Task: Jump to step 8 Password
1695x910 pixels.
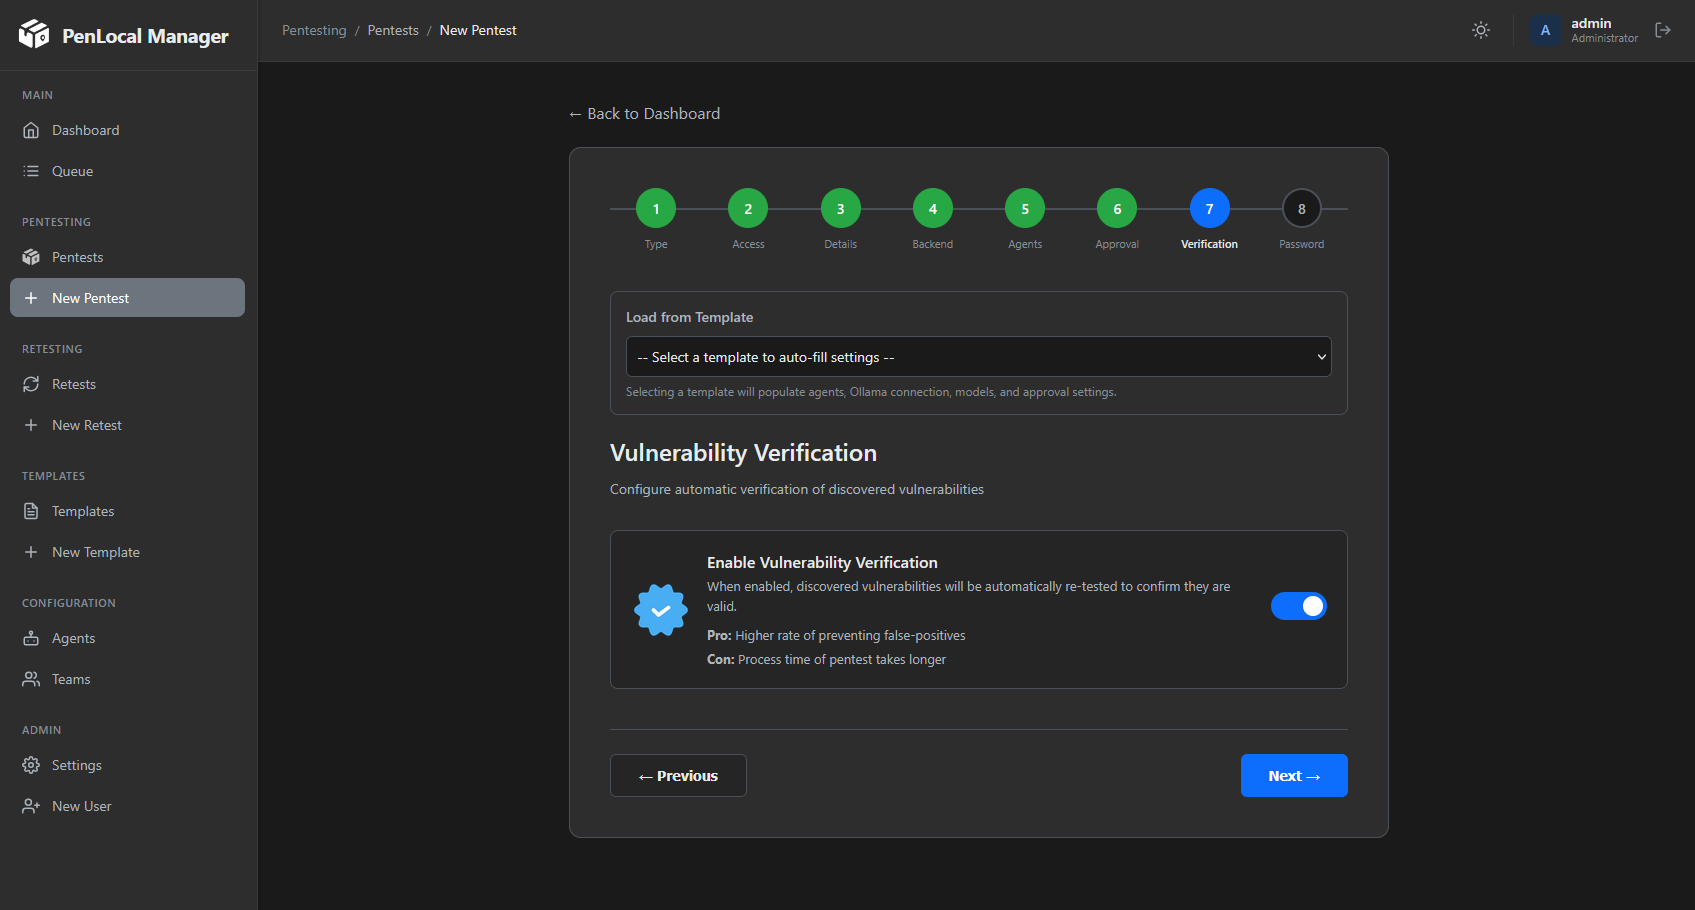Action: pos(1301,208)
